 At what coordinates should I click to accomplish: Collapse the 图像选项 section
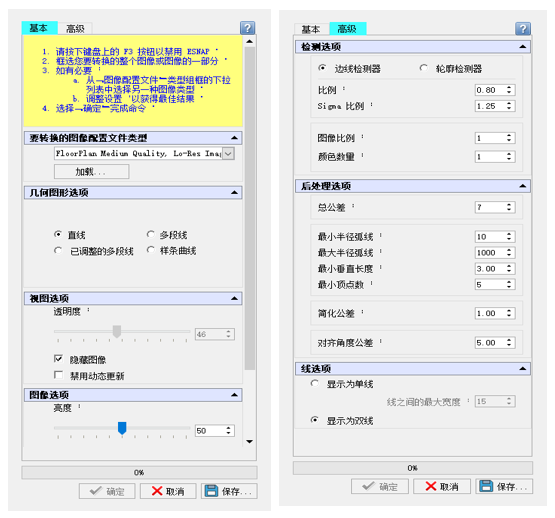[234, 395]
